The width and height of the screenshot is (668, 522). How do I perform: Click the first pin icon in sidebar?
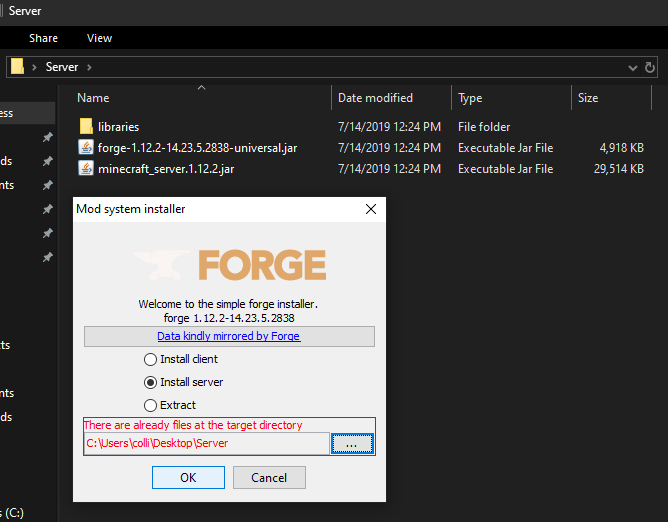click(x=47, y=137)
